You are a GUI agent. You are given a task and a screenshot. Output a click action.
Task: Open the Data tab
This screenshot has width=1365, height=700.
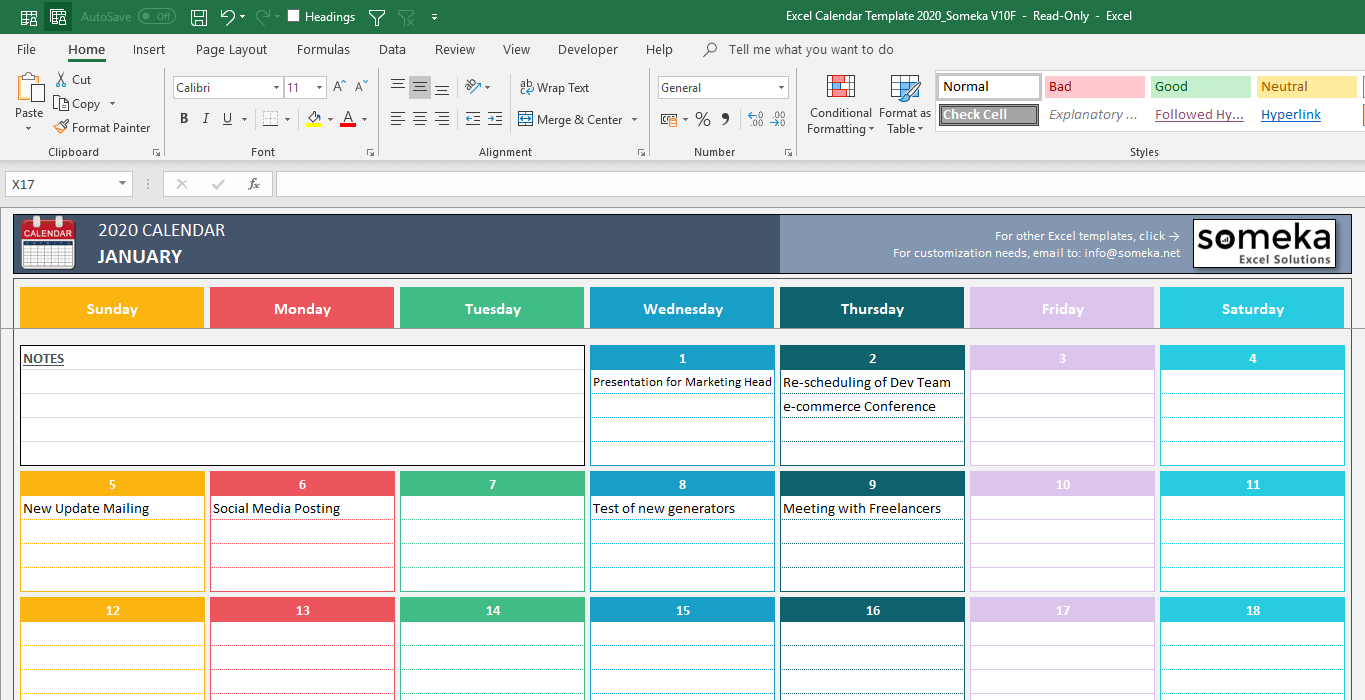point(392,49)
